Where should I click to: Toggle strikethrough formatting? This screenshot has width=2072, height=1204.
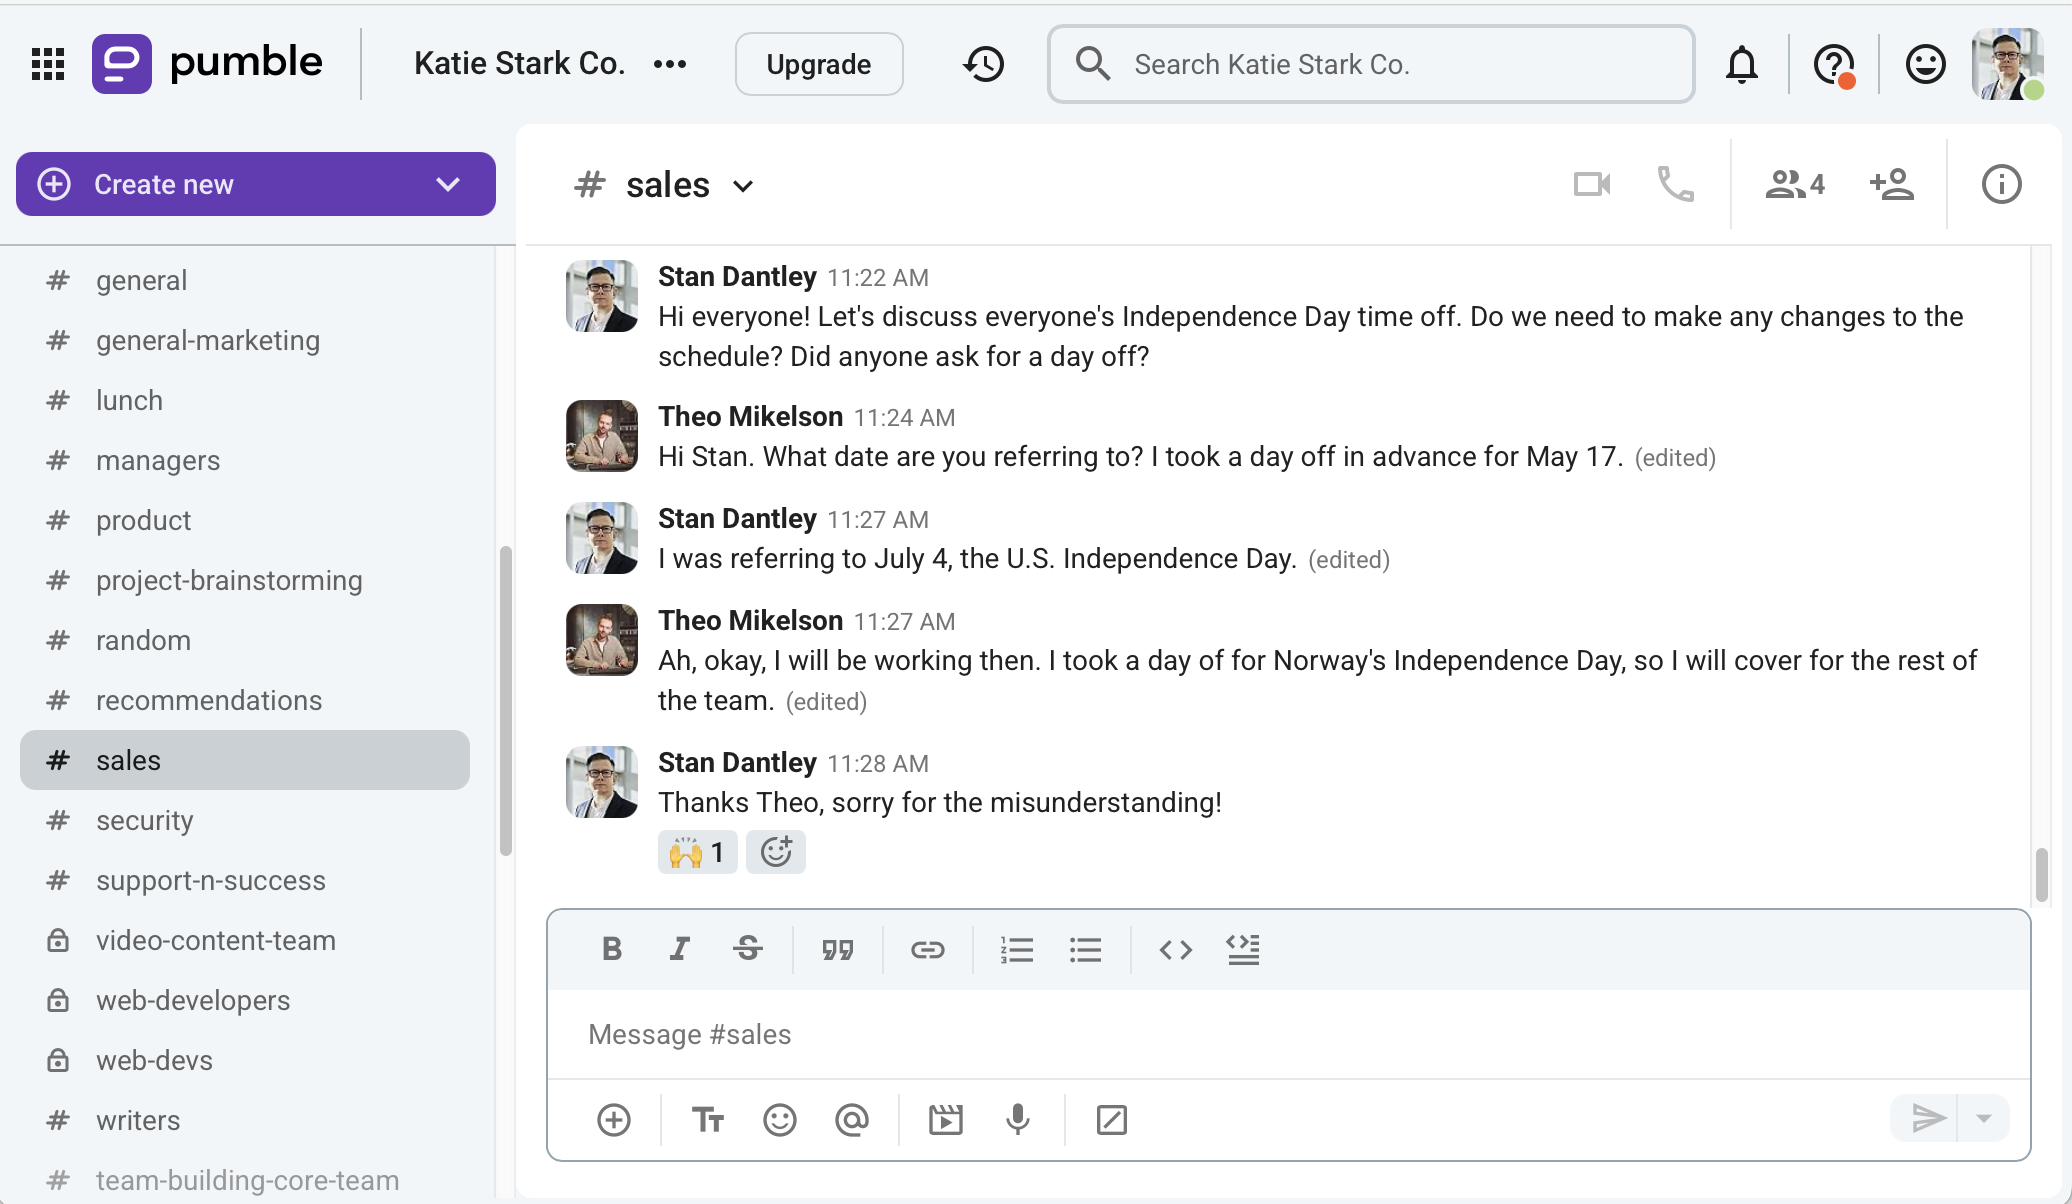(x=747, y=949)
